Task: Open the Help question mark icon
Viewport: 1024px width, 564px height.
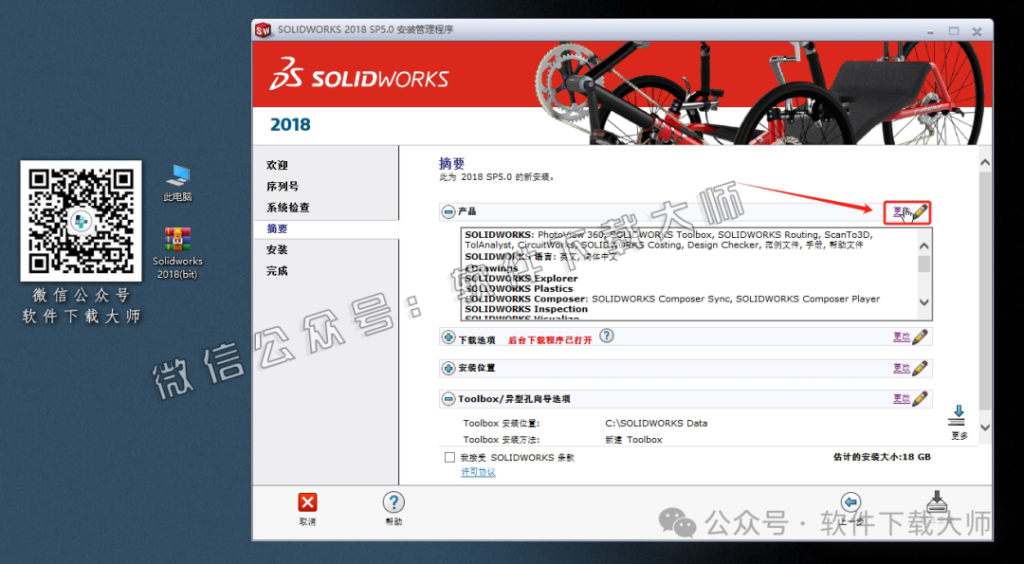Action: (393, 502)
